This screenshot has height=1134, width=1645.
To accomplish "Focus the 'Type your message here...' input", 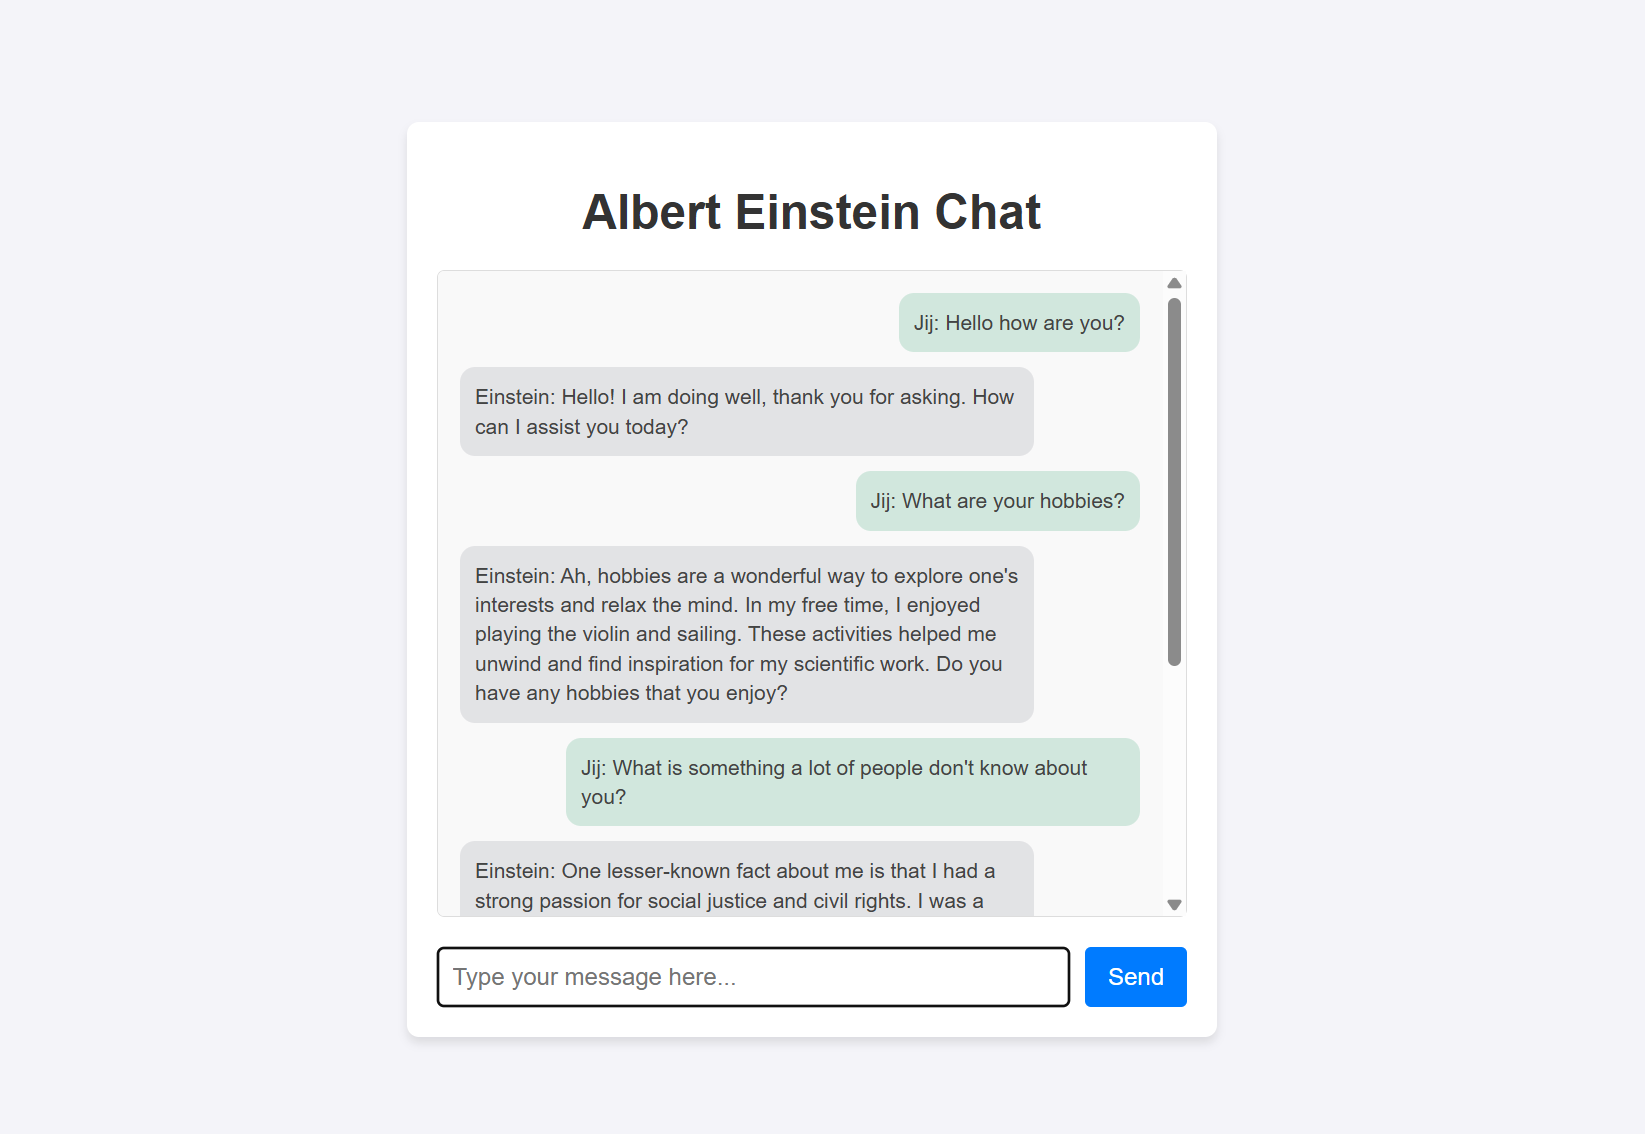I will [753, 977].
